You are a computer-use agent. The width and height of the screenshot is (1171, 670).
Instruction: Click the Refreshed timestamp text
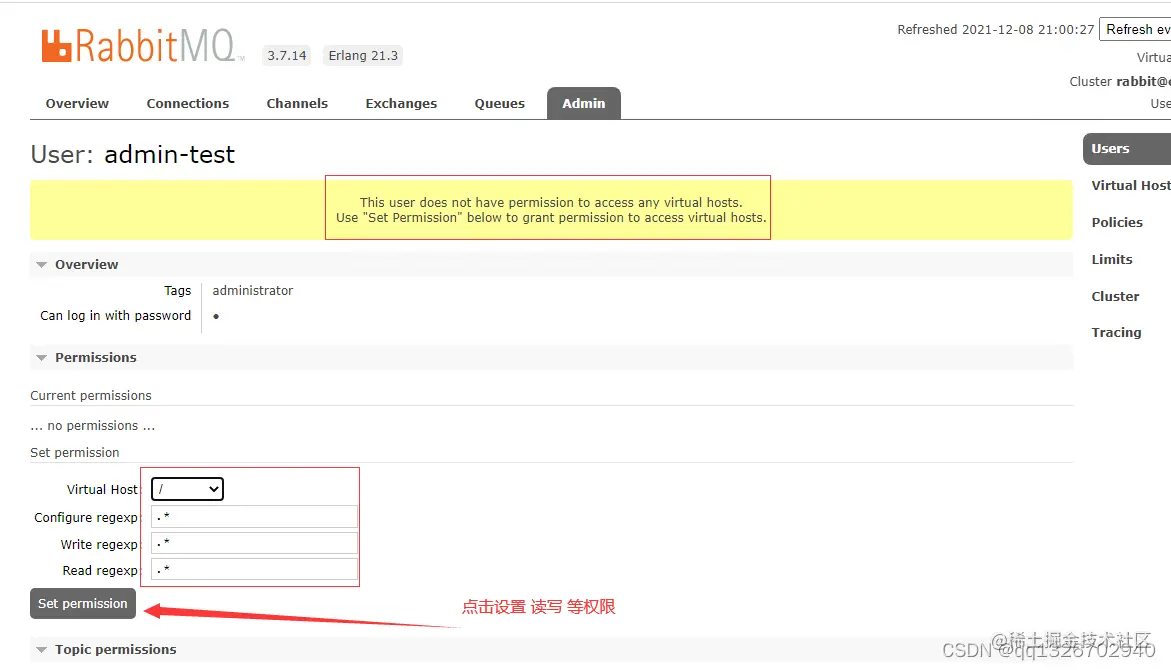click(995, 29)
